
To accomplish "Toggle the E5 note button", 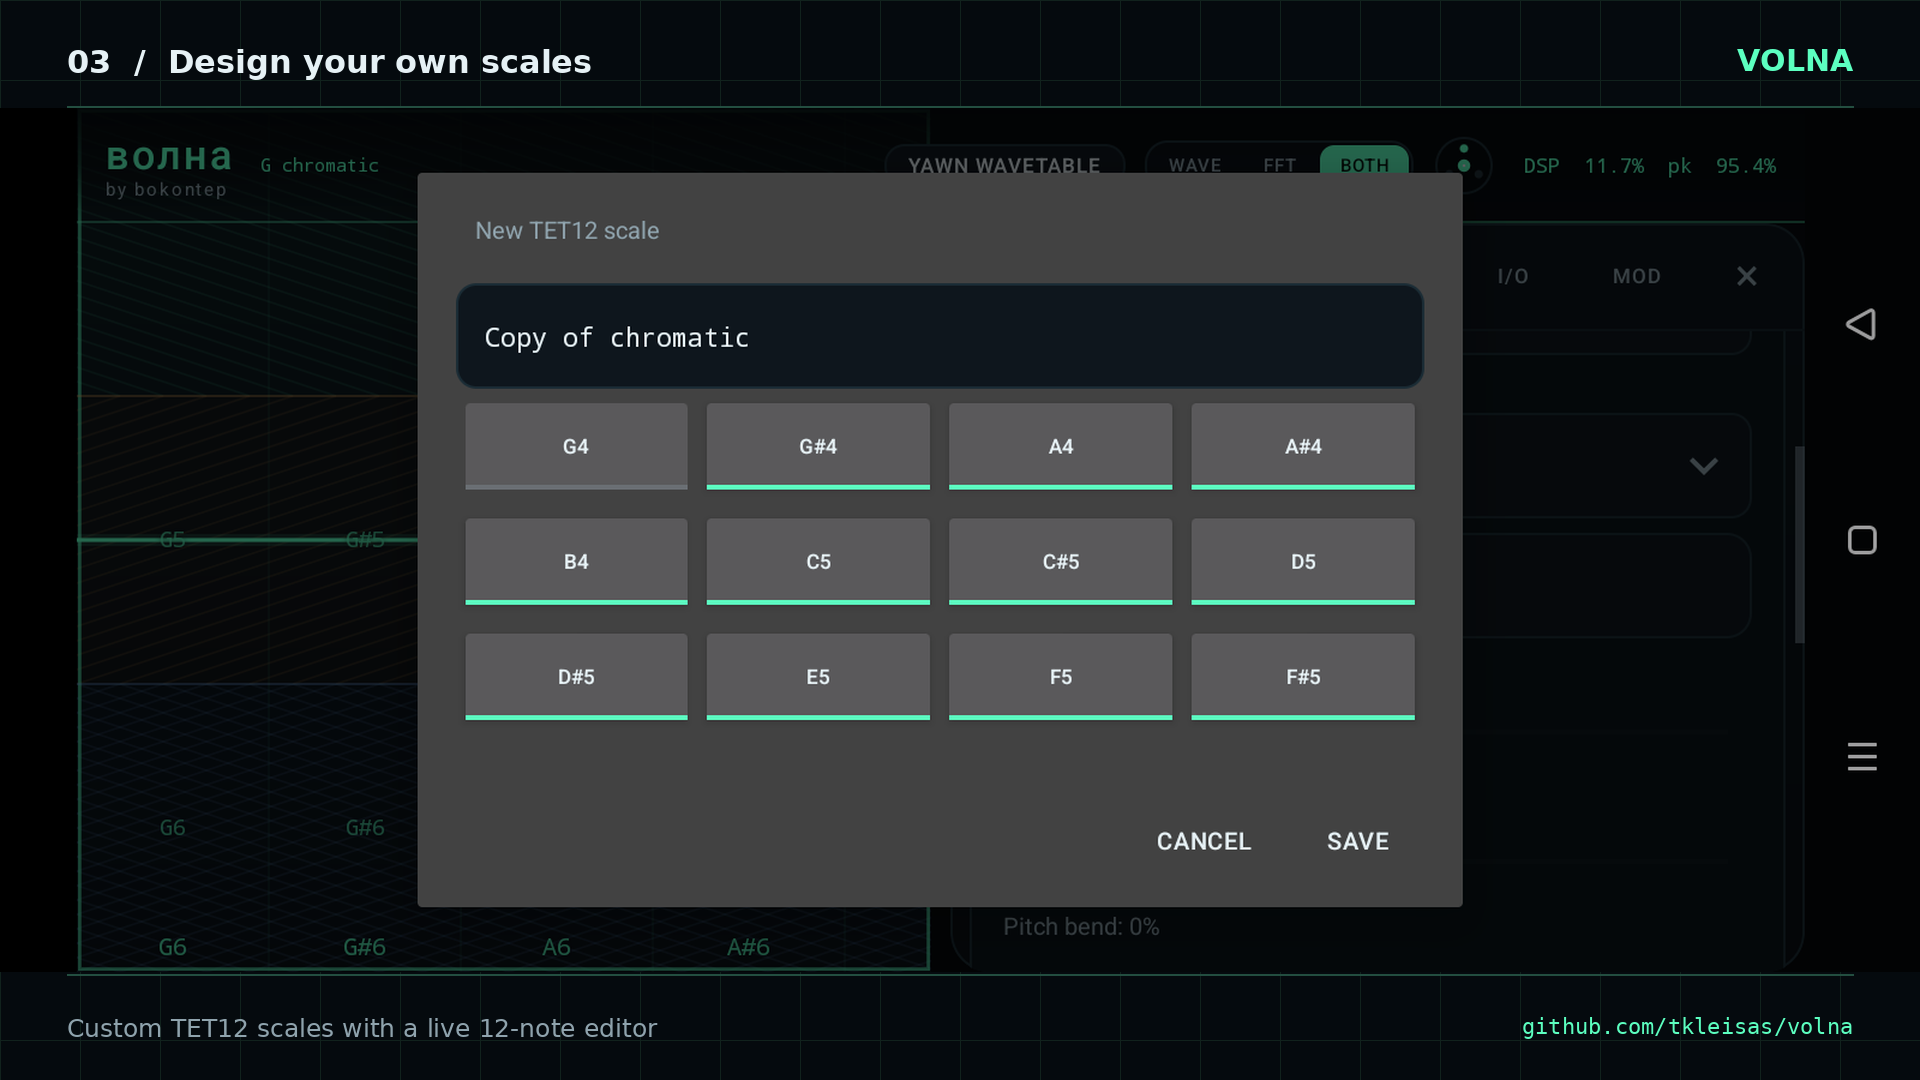I will pyautogui.click(x=818, y=676).
